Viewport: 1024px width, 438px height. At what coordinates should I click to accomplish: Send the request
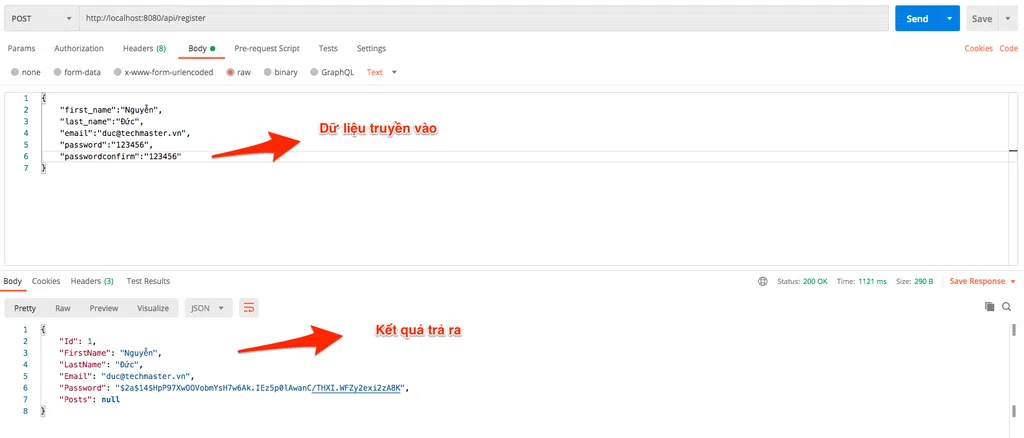click(x=917, y=19)
